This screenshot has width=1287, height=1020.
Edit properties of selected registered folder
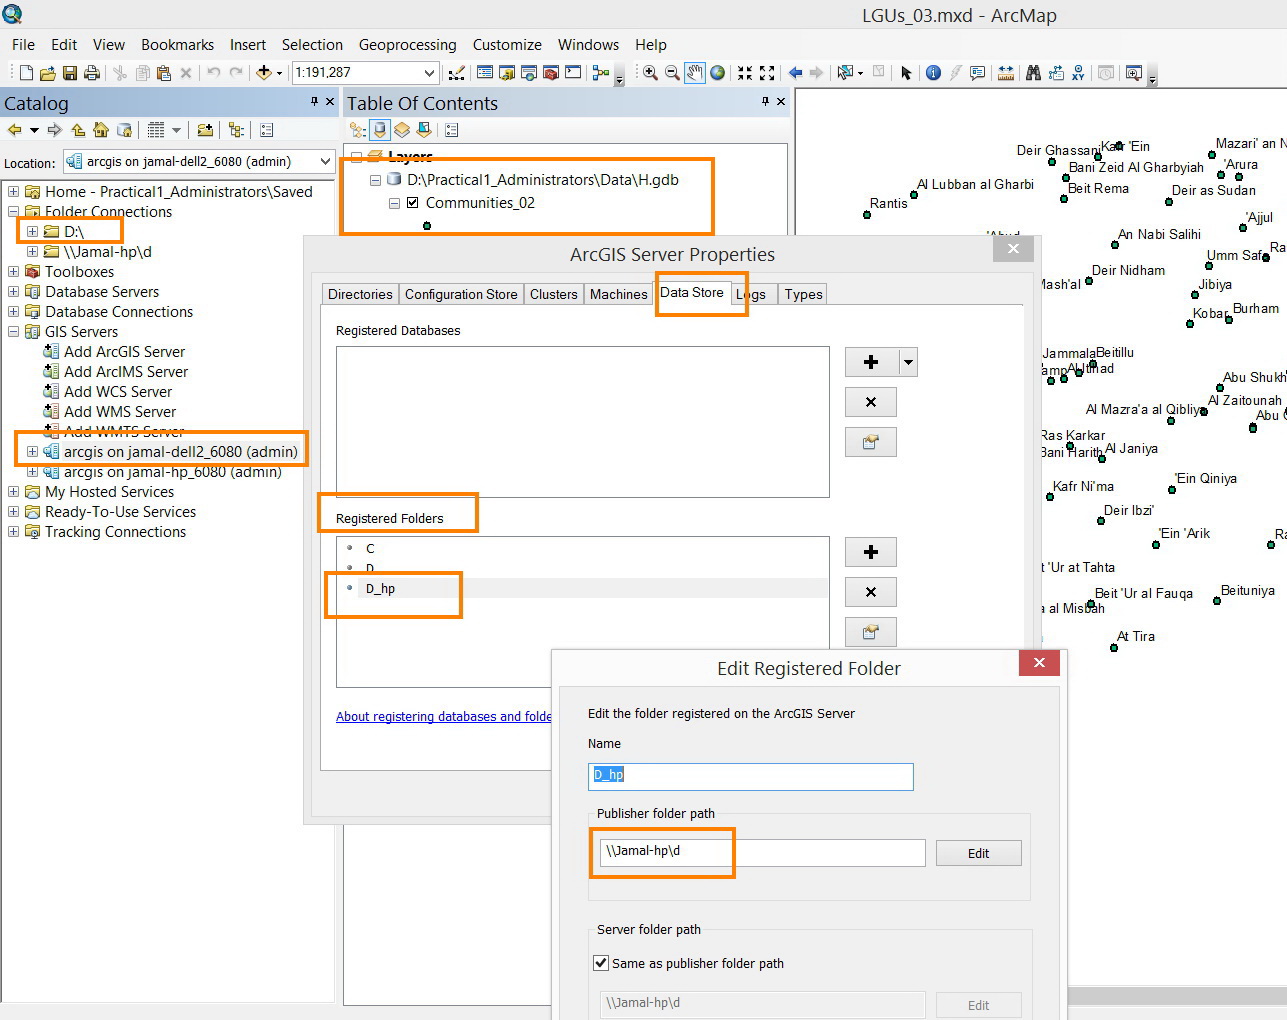click(871, 632)
